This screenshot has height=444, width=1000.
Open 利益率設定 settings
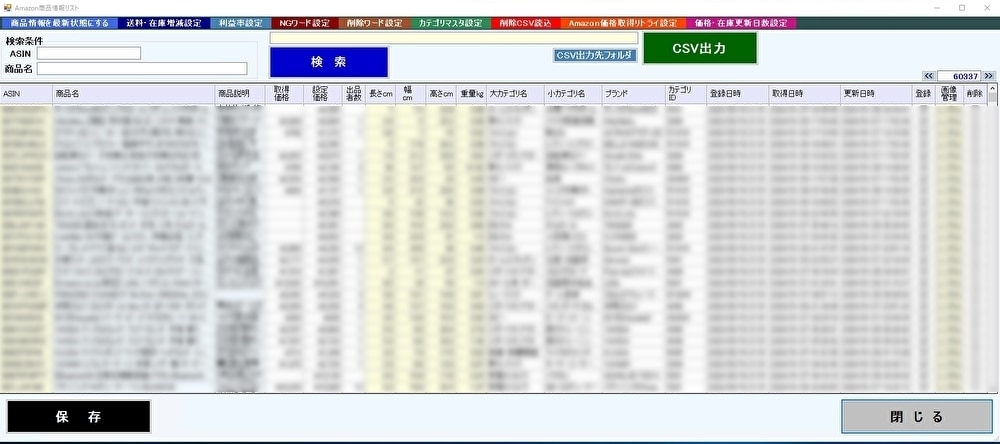click(240, 23)
